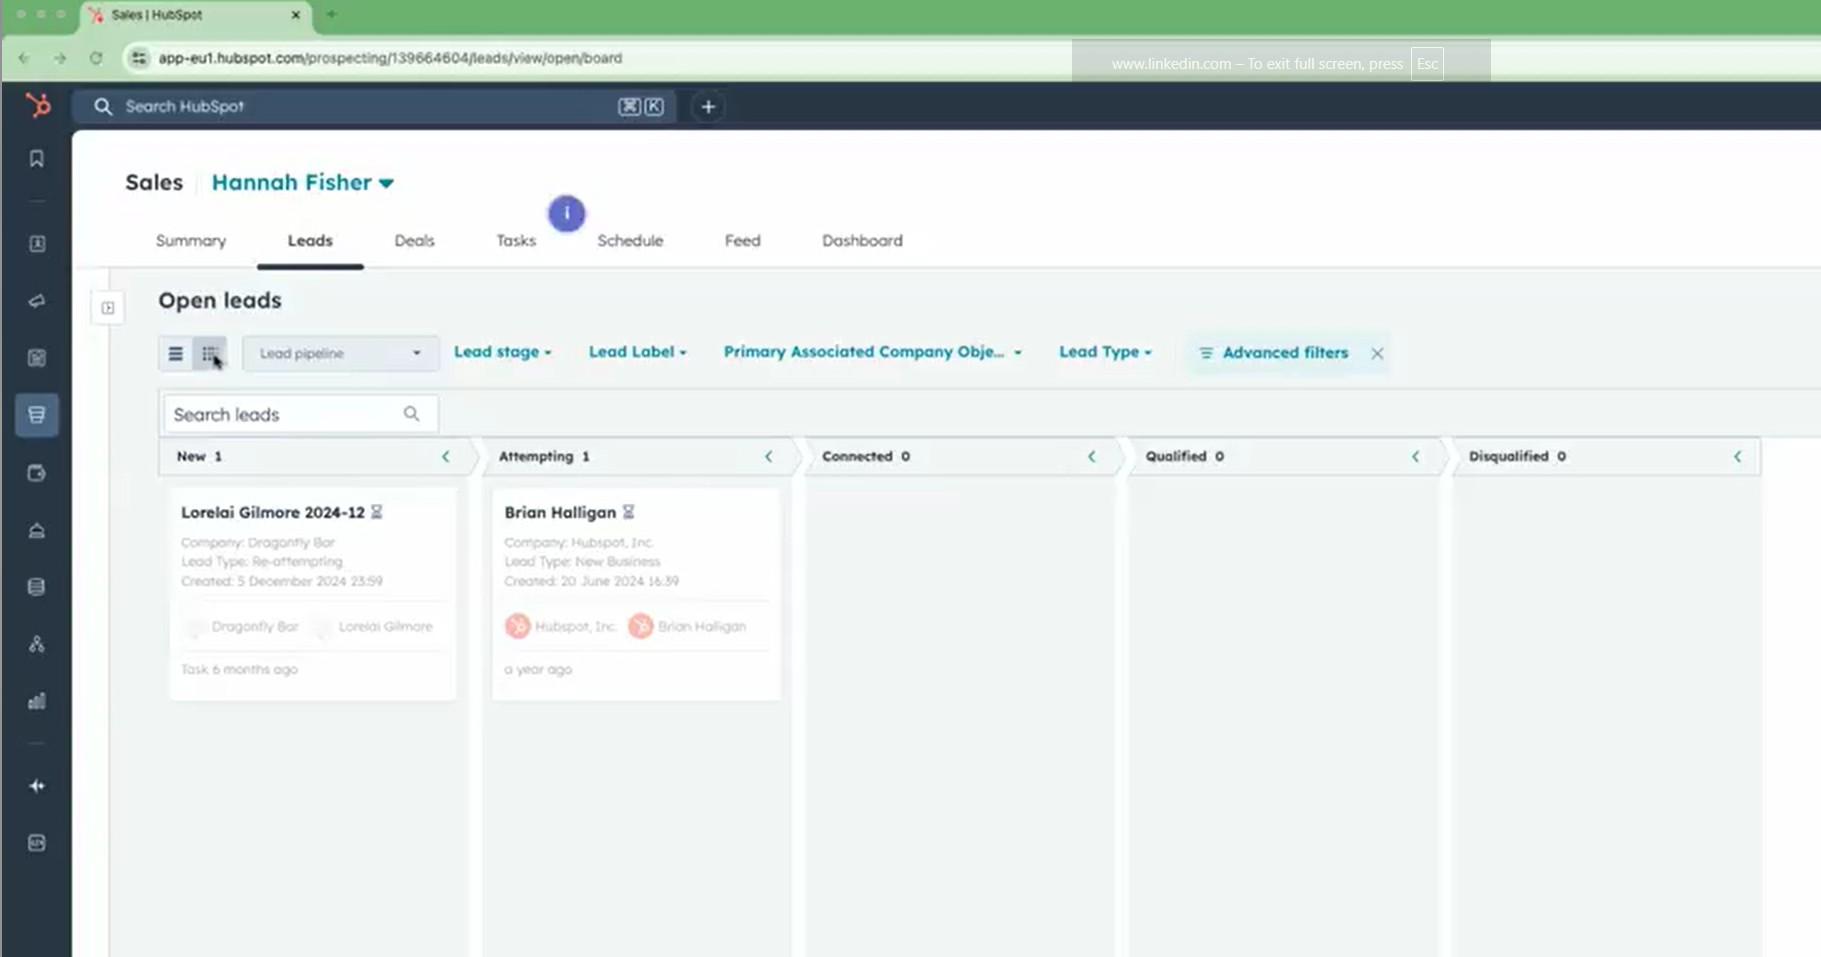
Task: Click the magnifier icon in Search leads
Action: pos(411,414)
